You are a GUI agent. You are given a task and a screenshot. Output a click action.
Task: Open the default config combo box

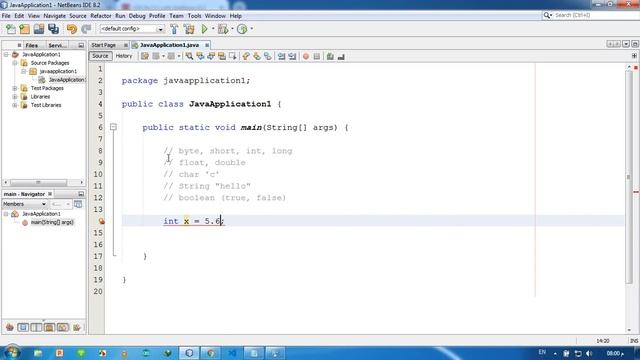point(132,29)
